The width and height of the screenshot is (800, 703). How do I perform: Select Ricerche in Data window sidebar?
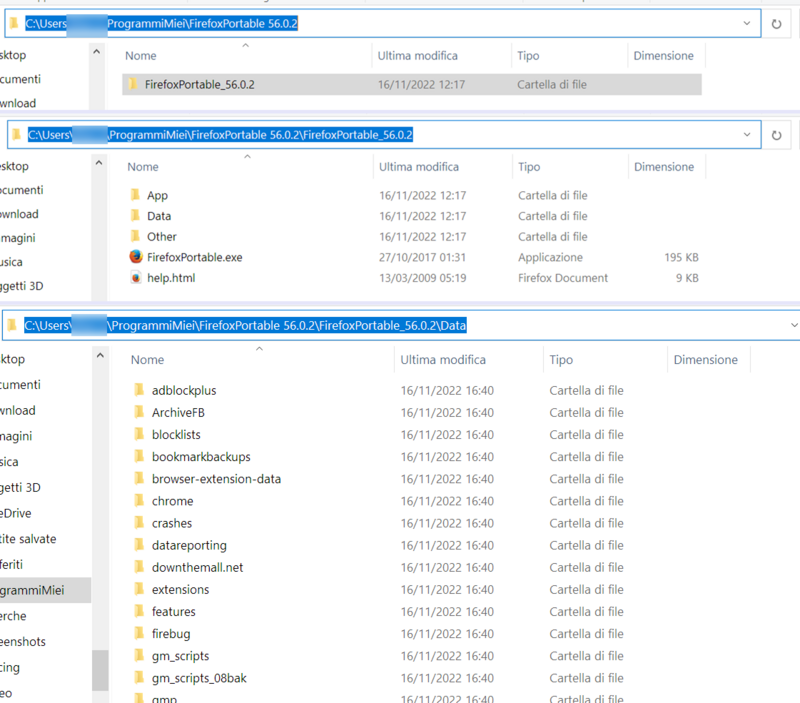tap(13, 616)
